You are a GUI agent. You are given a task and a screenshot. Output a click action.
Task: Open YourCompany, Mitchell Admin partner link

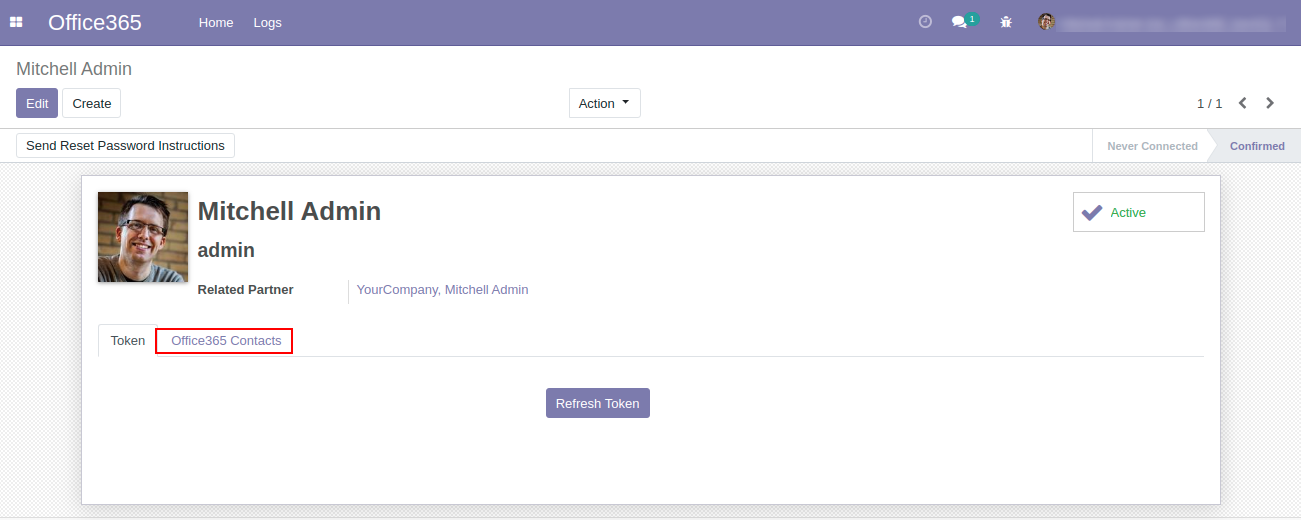(442, 290)
